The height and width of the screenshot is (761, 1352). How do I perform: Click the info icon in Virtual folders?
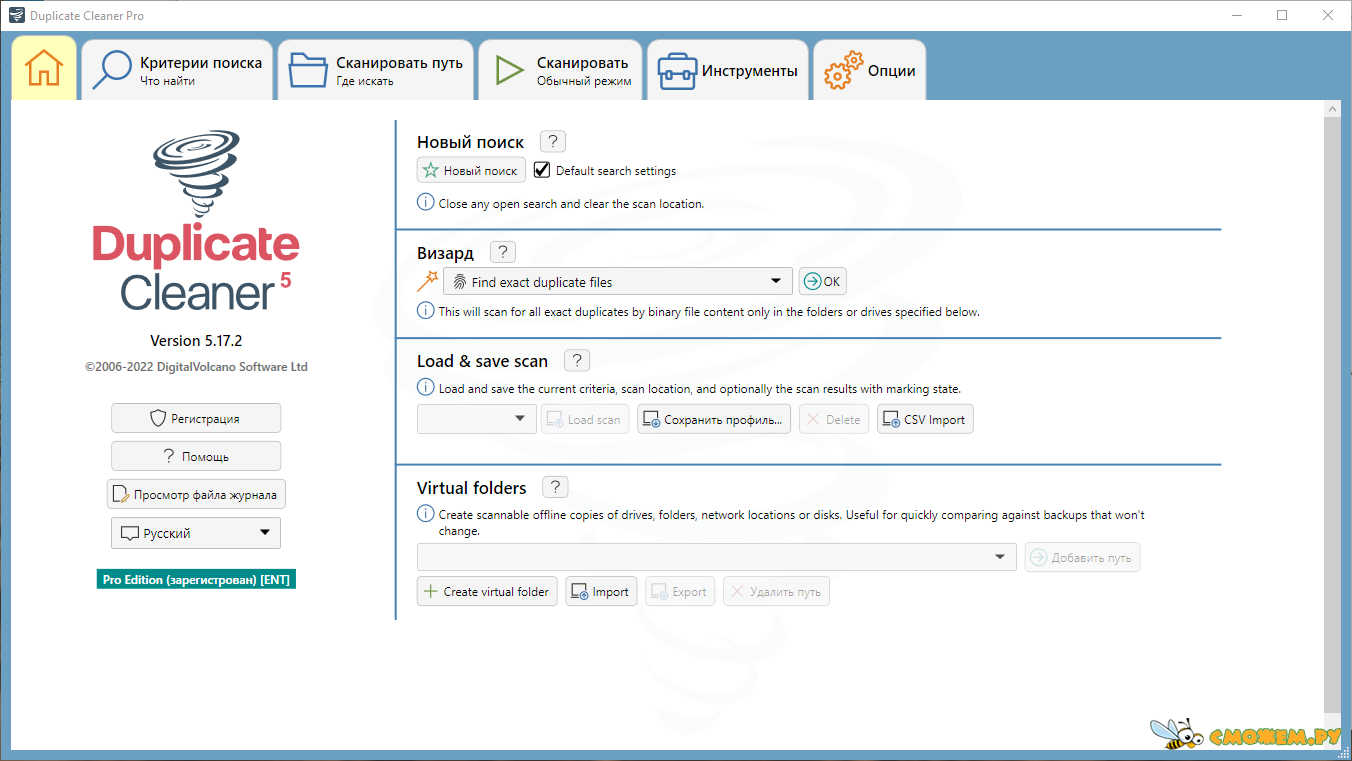(425, 514)
